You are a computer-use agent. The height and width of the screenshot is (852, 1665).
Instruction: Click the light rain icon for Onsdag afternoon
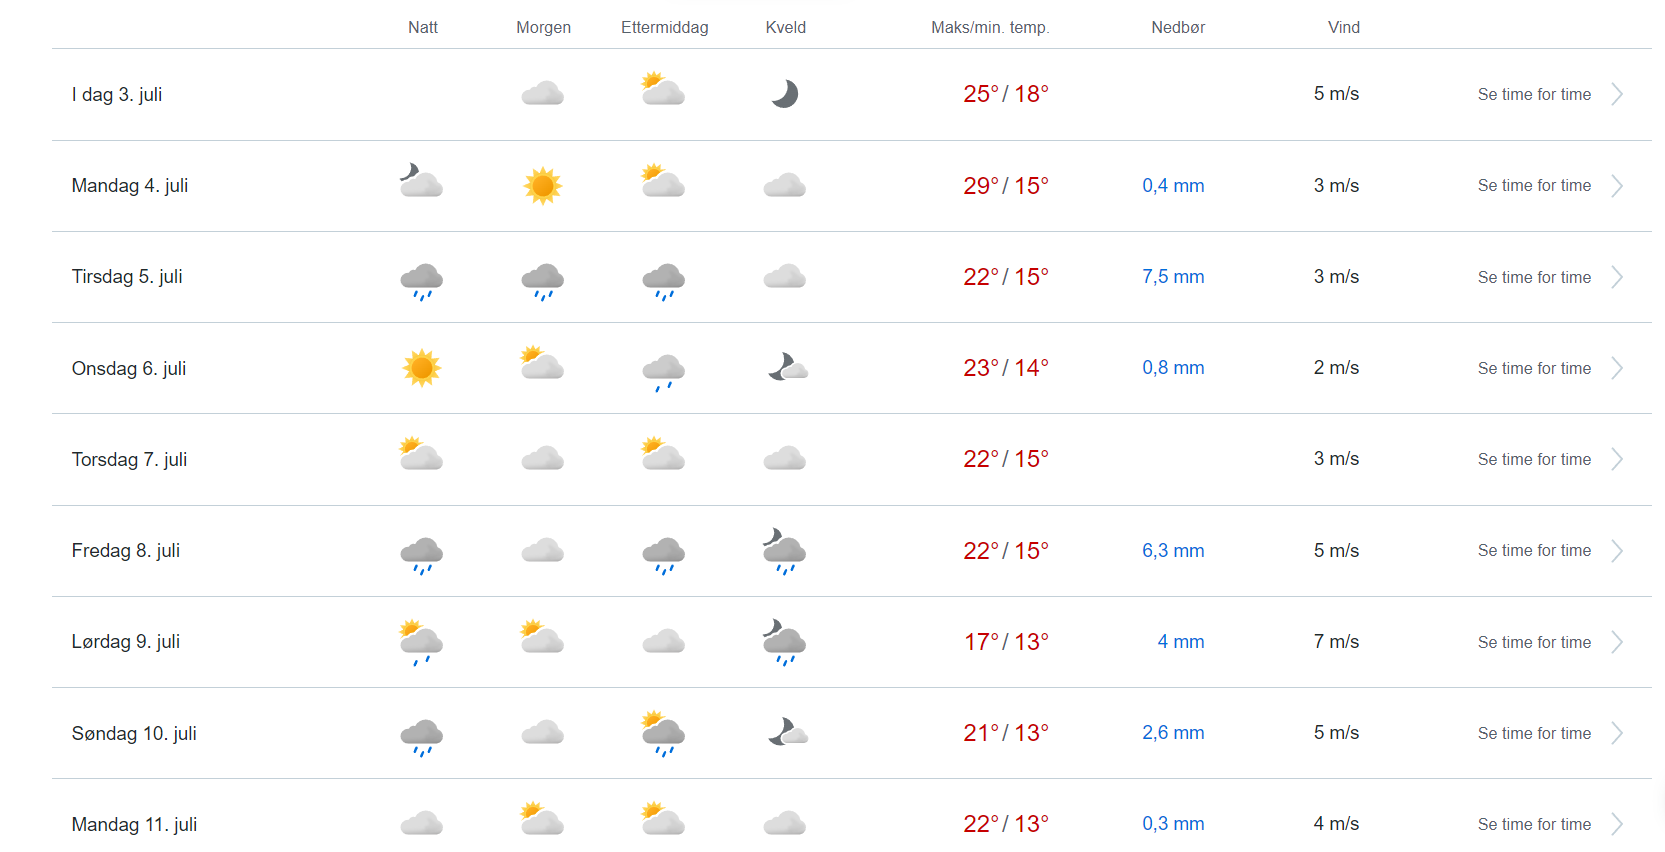coord(664,371)
